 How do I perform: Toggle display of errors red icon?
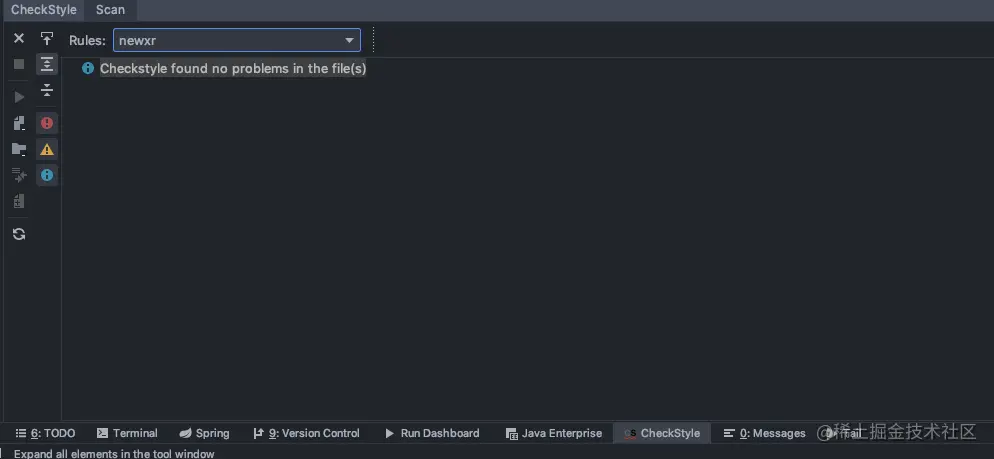[47, 123]
